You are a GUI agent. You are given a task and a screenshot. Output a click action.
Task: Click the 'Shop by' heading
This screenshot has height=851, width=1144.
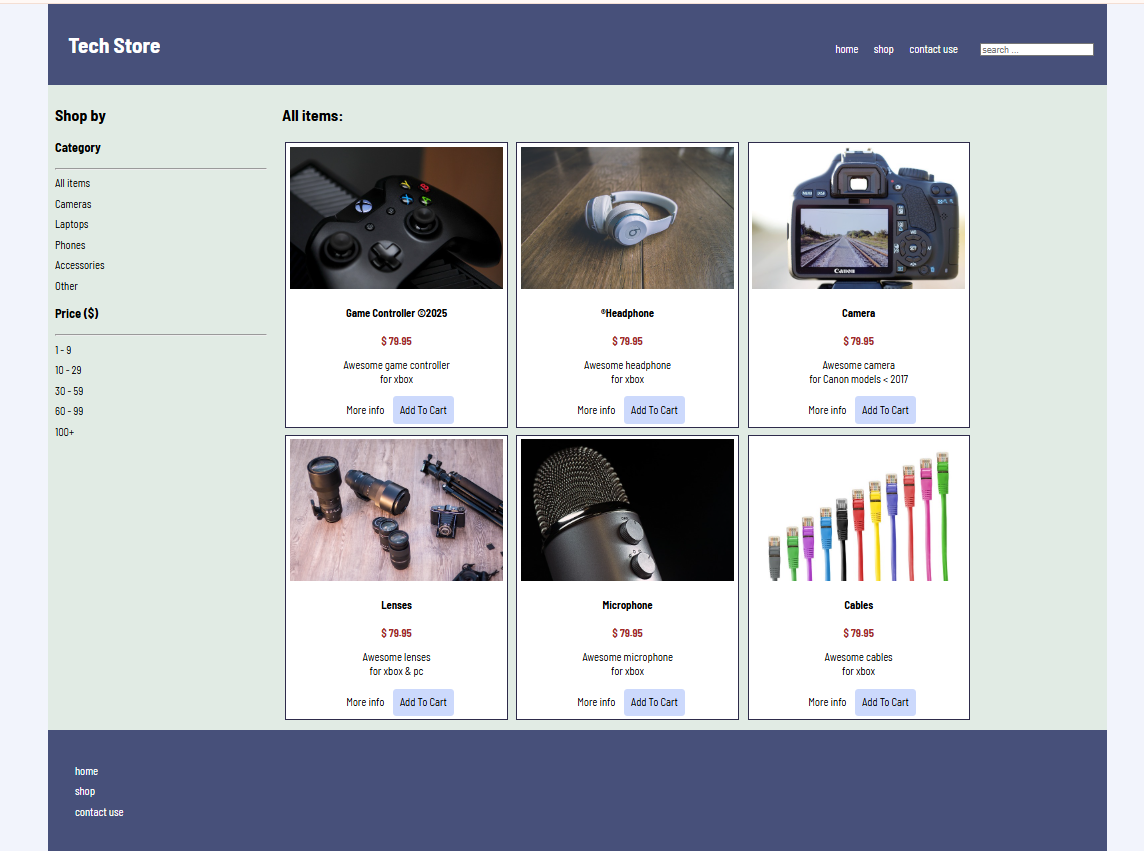point(80,116)
